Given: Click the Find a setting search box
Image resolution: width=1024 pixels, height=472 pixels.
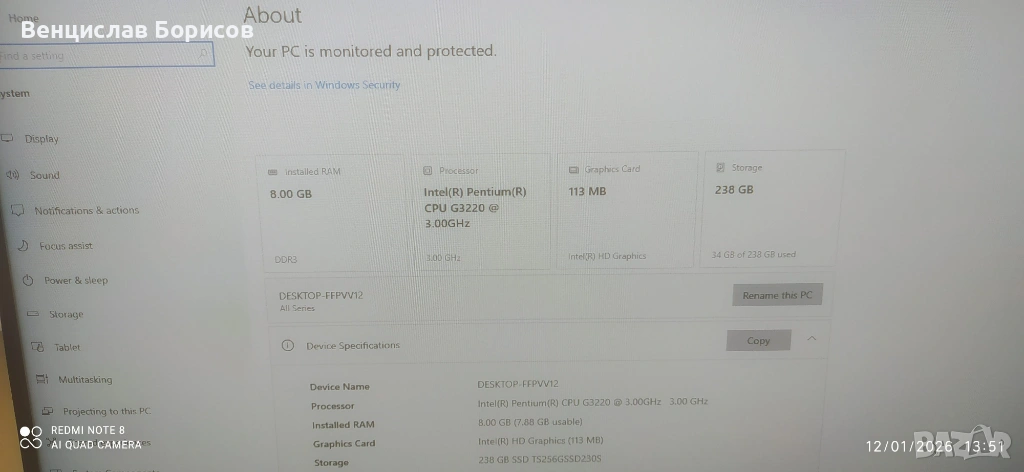Looking at the screenshot, I should 106,54.
